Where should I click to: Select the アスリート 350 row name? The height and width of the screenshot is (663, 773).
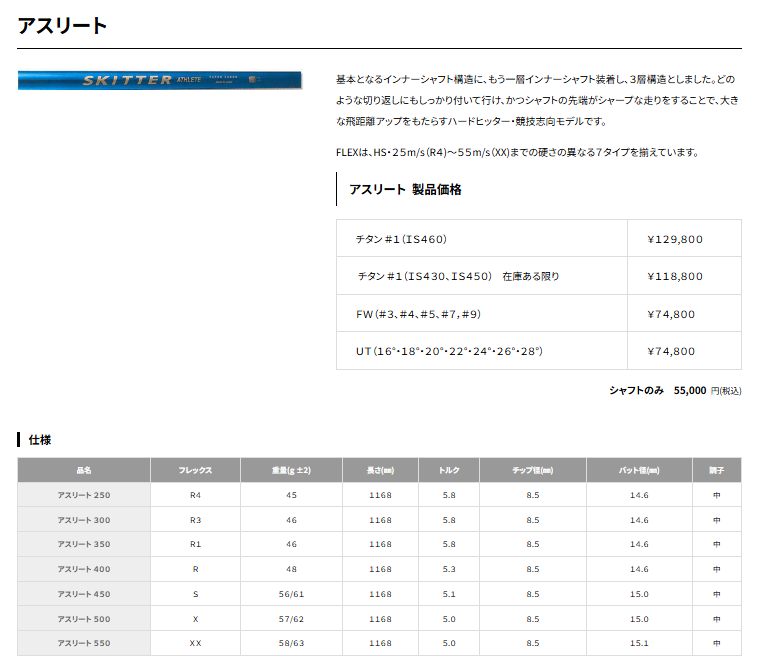coord(84,544)
